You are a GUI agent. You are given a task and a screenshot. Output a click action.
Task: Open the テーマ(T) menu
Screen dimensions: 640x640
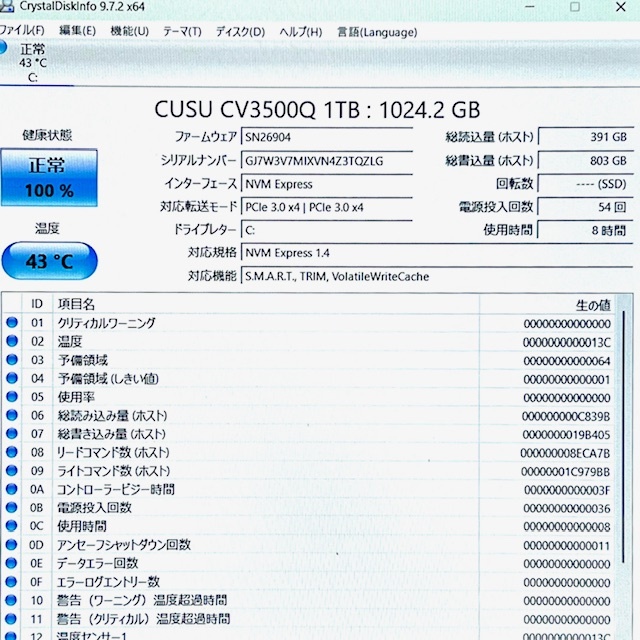[181, 31]
